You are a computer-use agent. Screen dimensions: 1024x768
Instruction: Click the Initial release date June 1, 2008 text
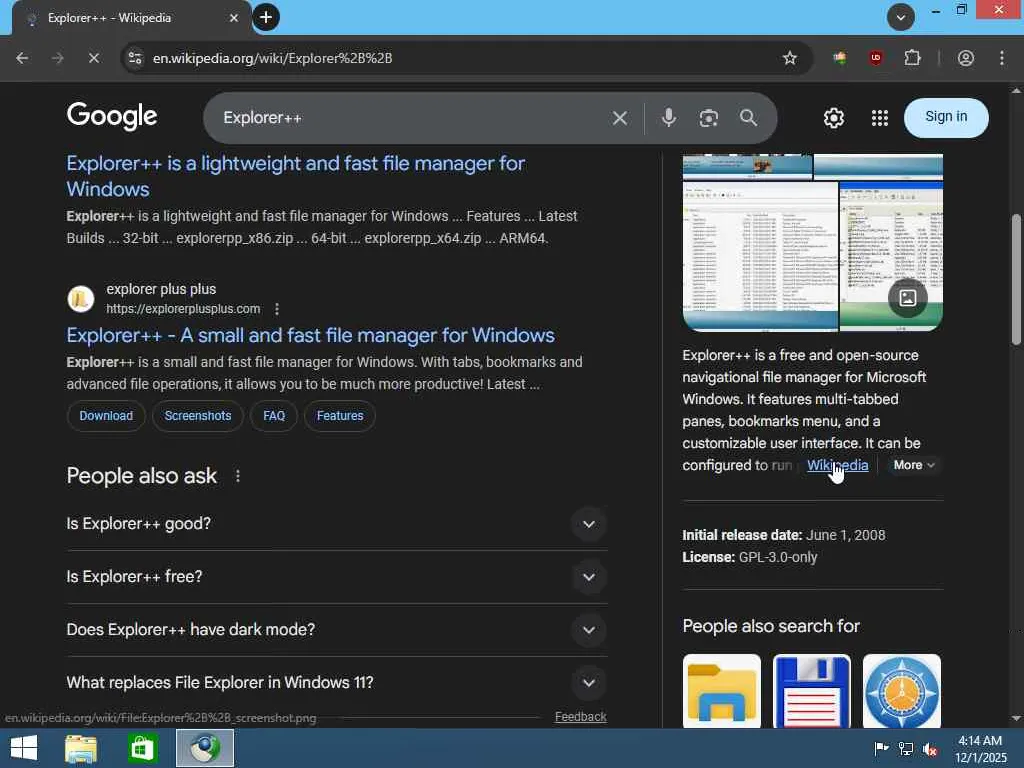[784, 536]
